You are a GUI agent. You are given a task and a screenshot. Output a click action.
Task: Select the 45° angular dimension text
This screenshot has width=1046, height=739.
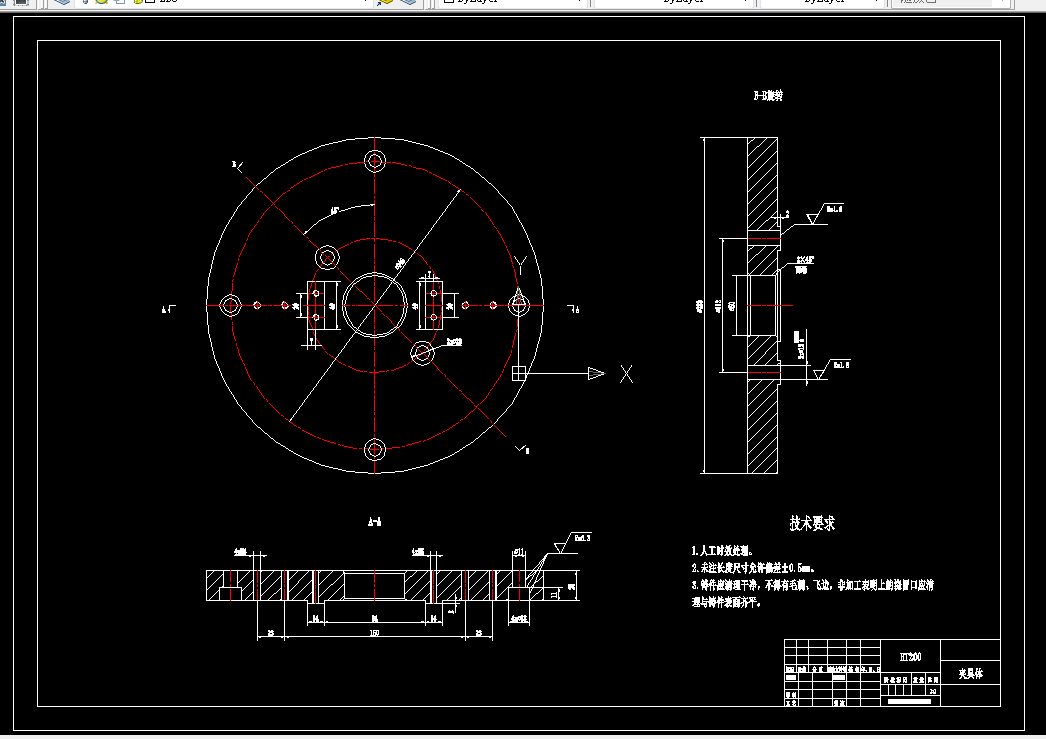point(335,211)
